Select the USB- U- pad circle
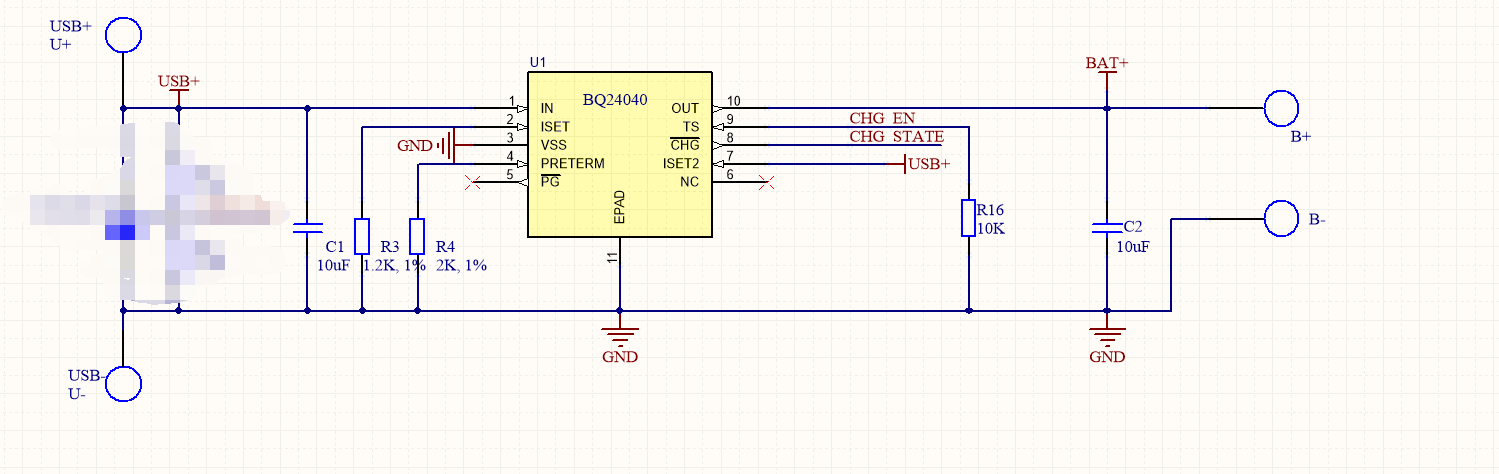 tap(122, 384)
